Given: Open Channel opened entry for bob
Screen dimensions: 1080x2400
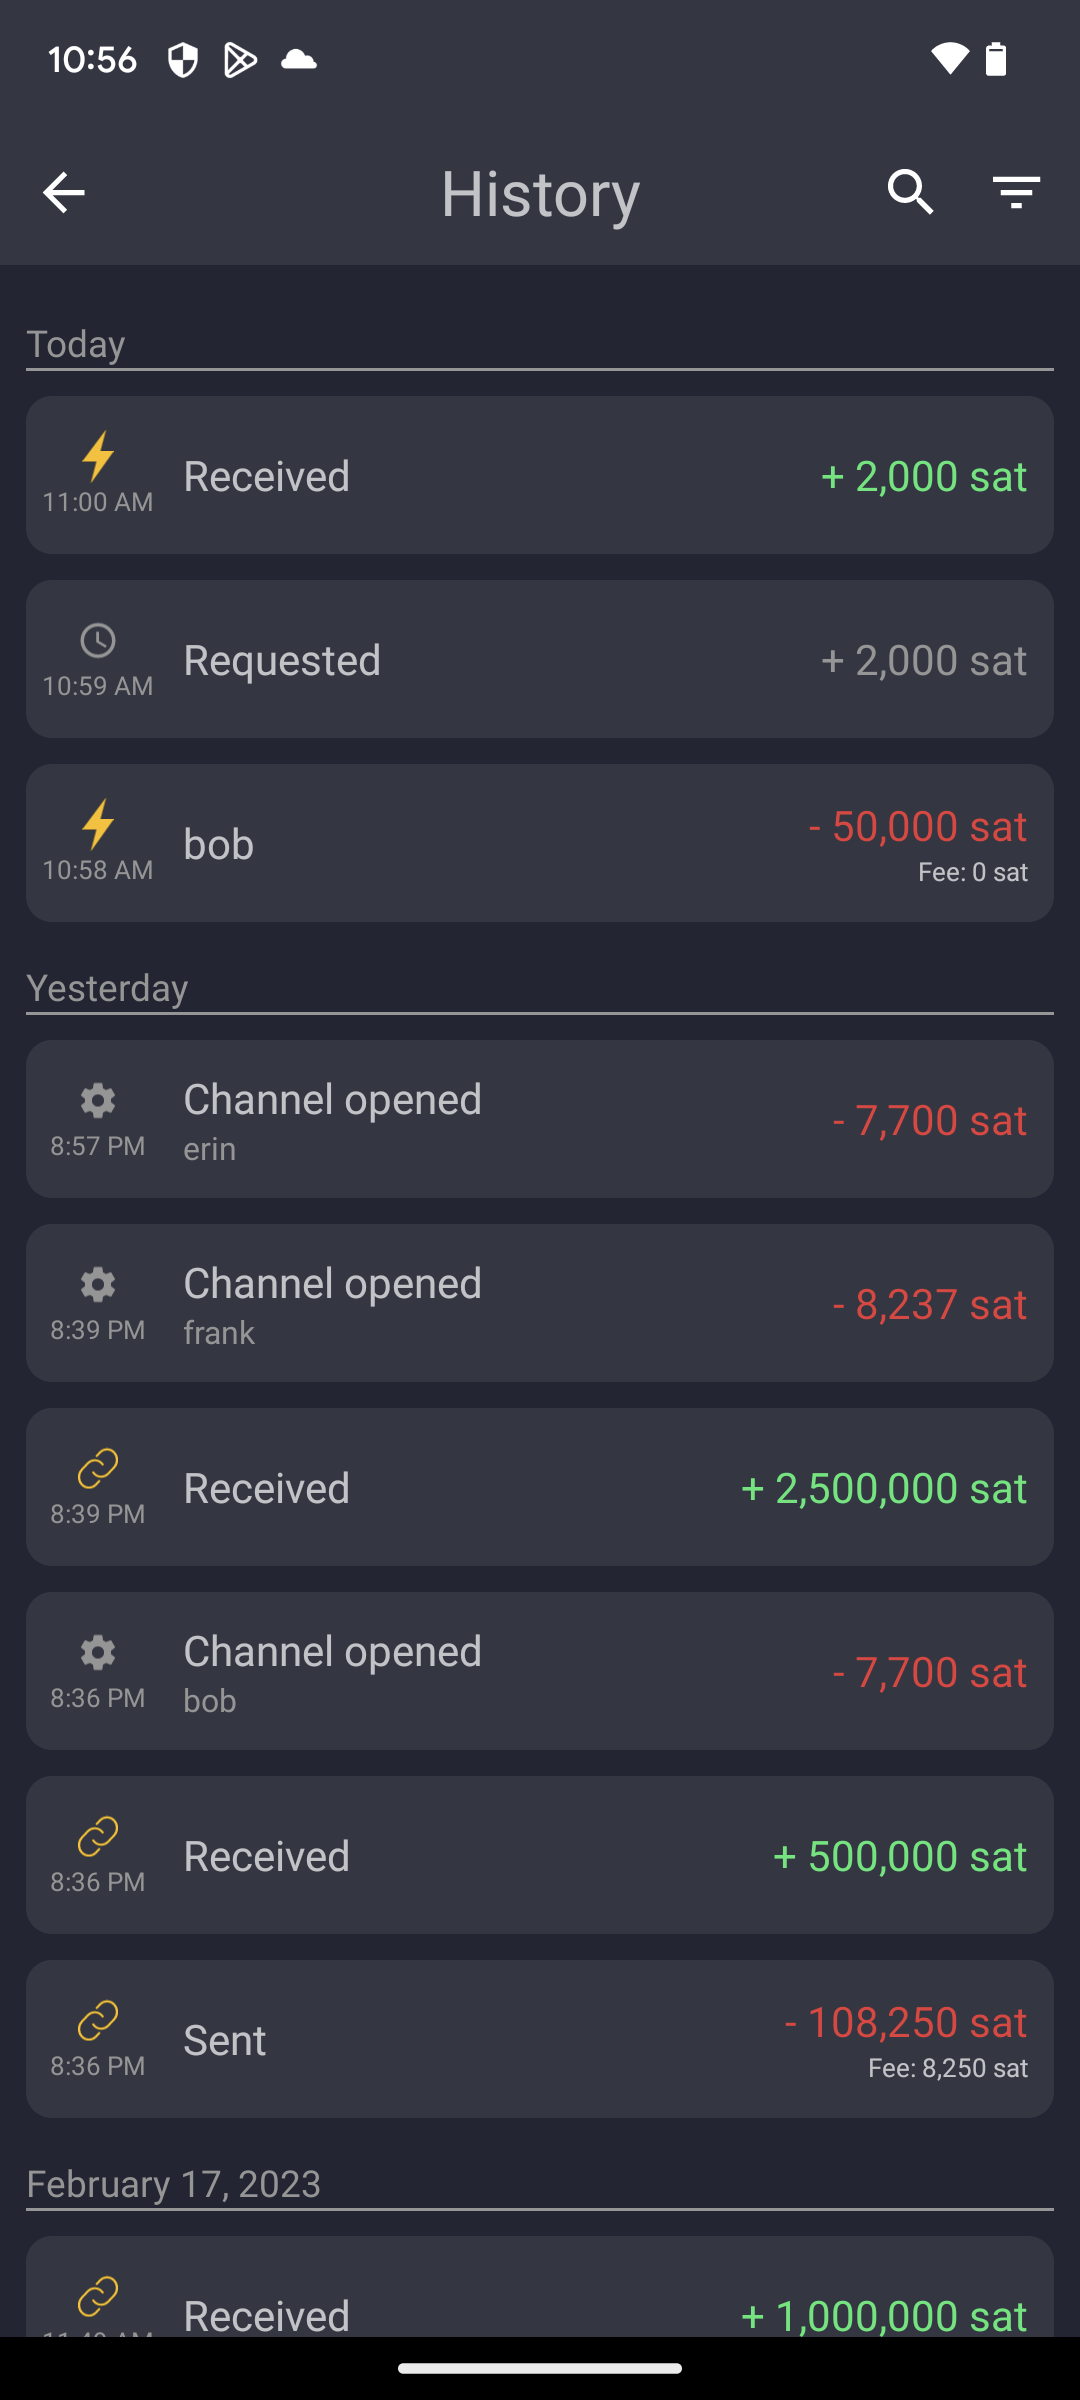Looking at the screenshot, I should pos(540,1672).
